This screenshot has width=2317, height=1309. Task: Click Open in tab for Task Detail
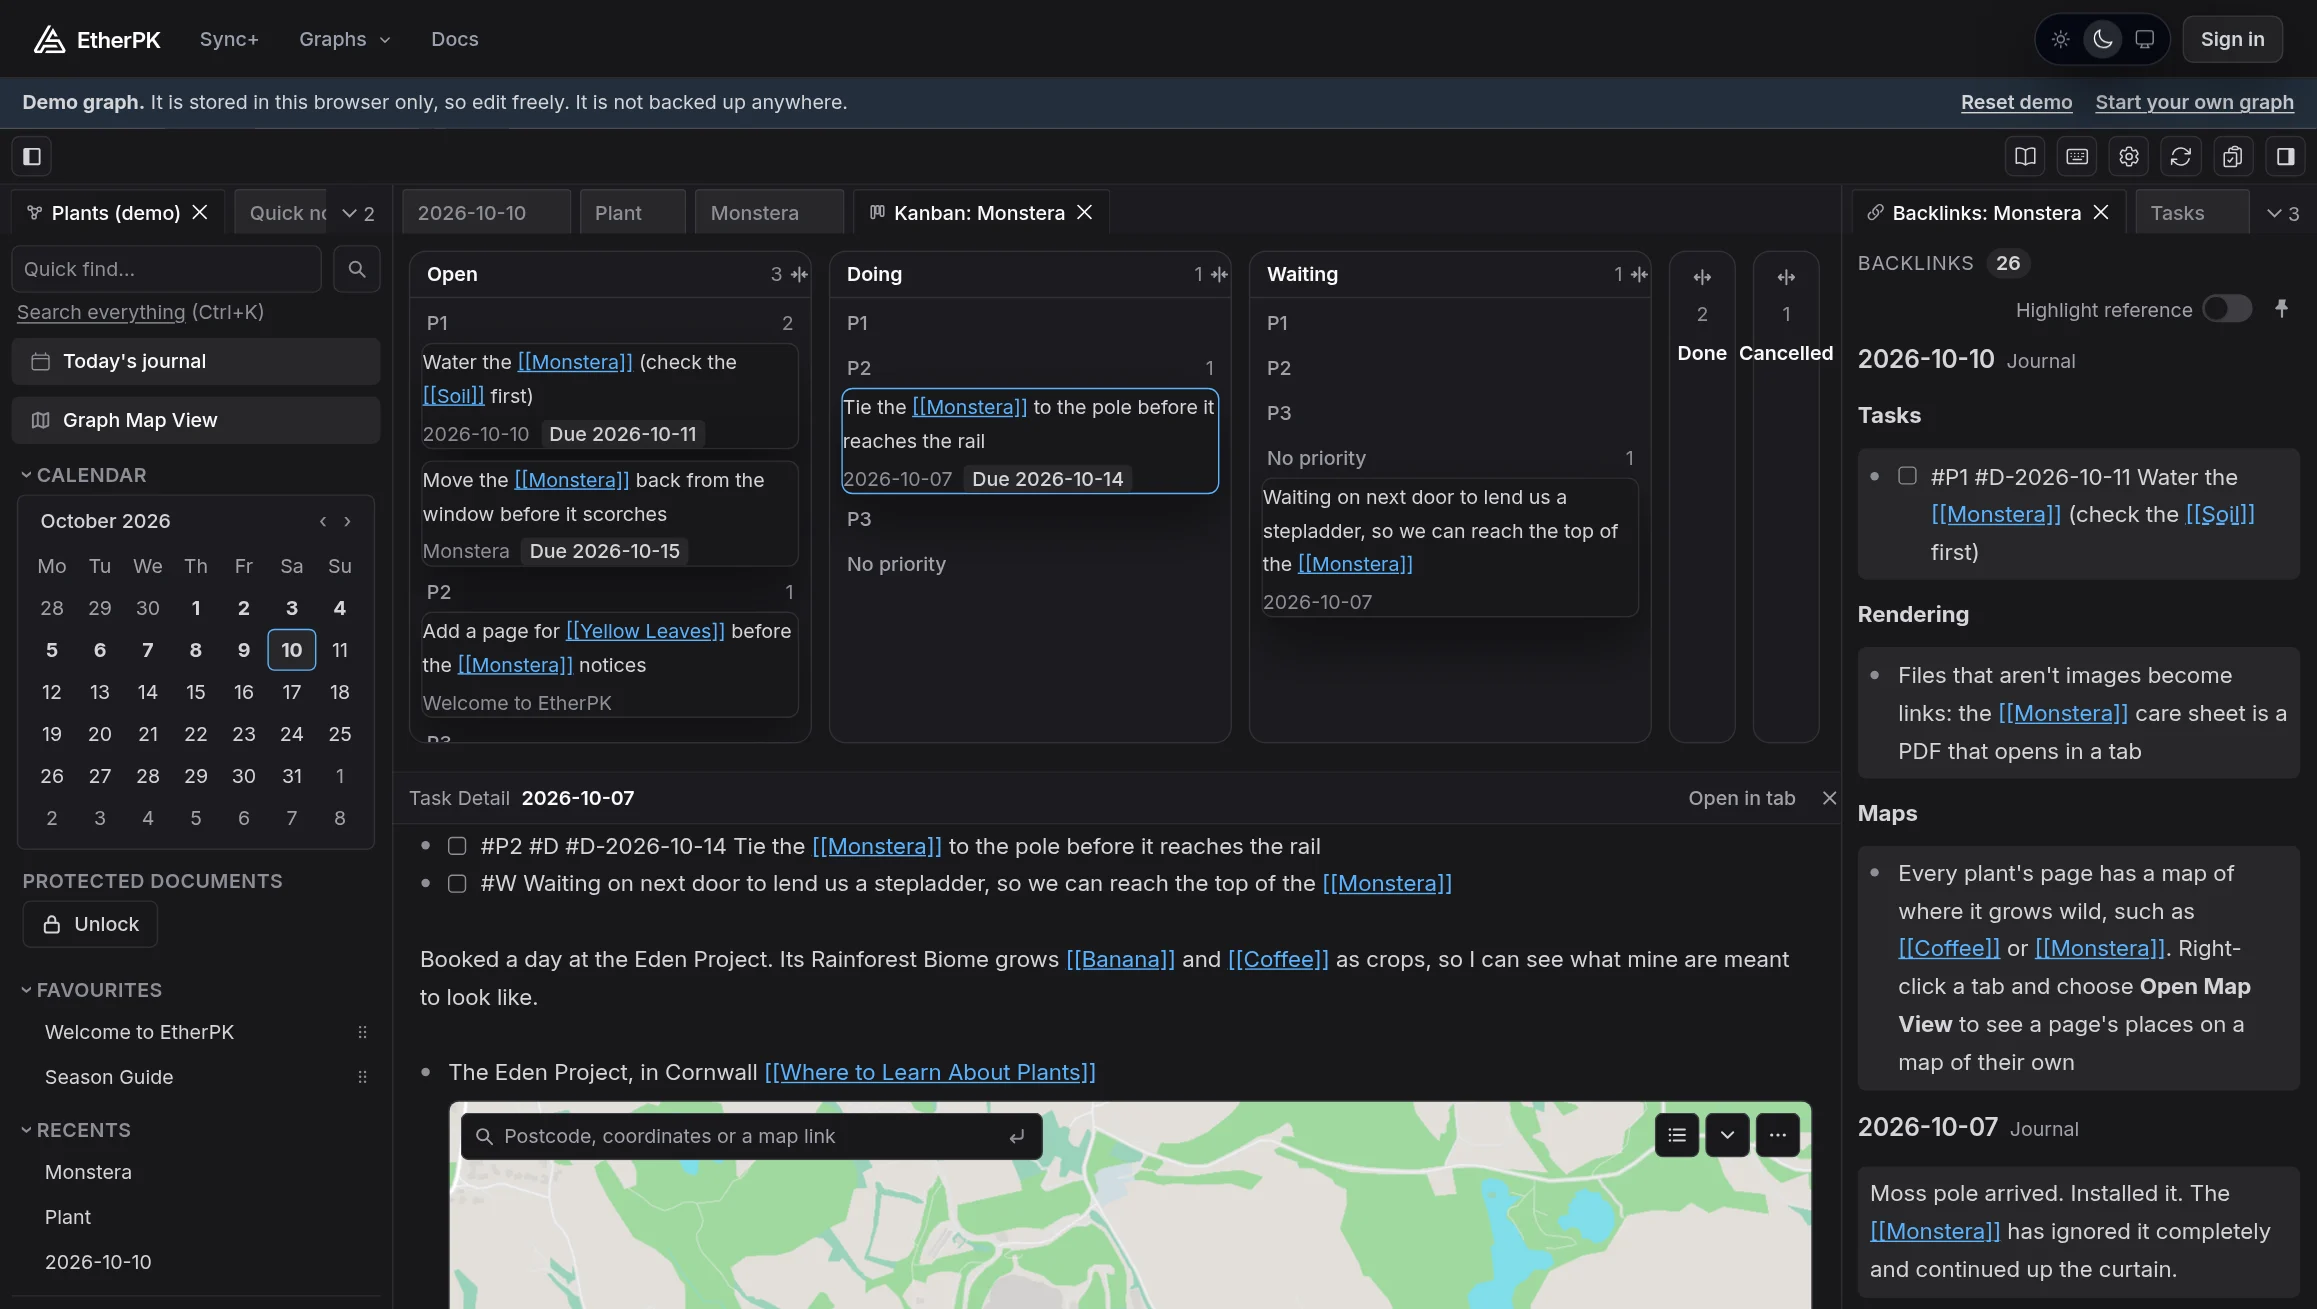click(1741, 798)
